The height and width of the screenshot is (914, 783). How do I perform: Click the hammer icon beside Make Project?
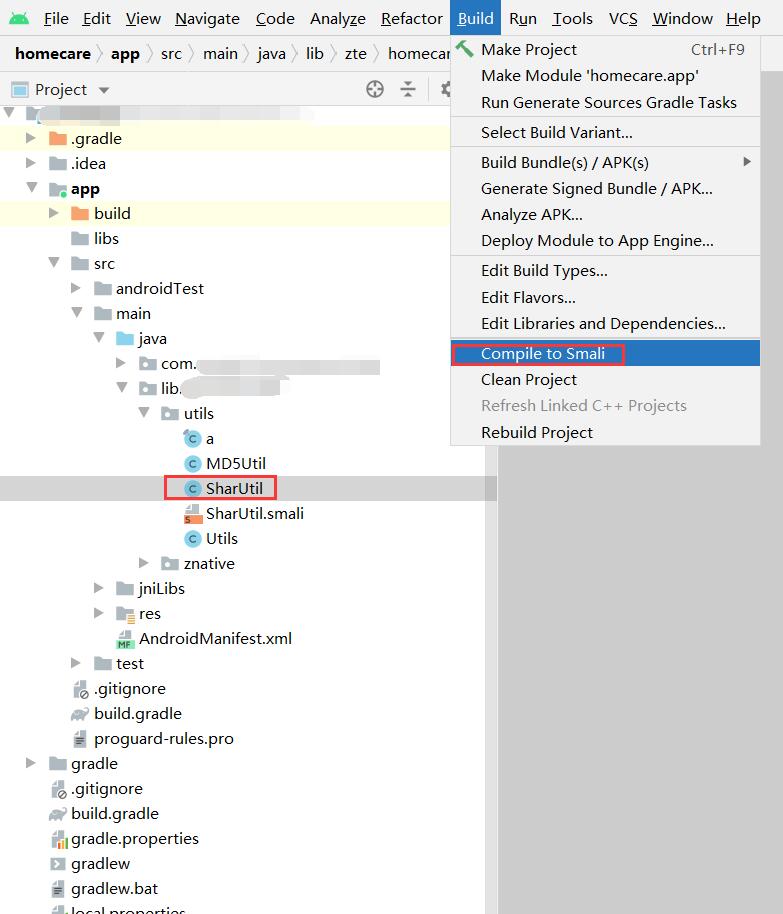pyautogui.click(x=464, y=49)
